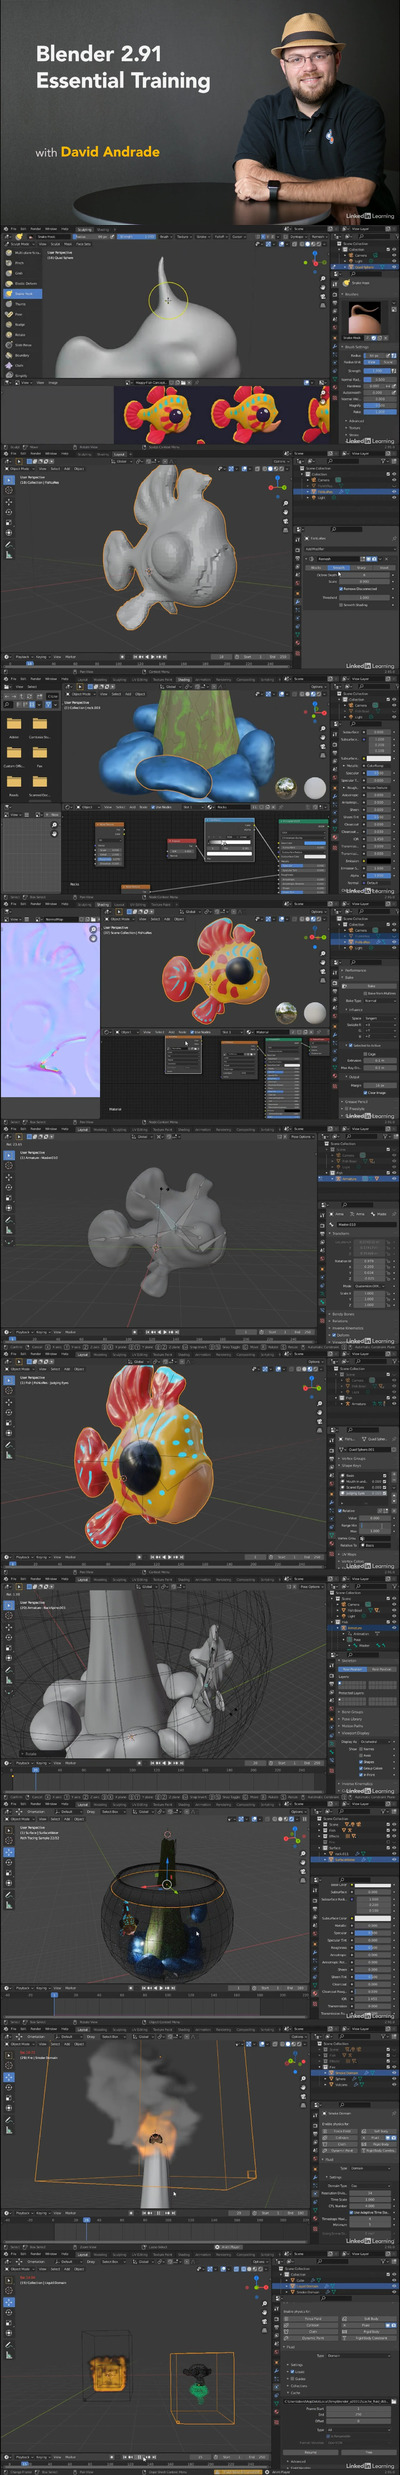This screenshot has width=400, height=2475.
Task: Expand the Brush Settings panel
Action: coord(357,347)
